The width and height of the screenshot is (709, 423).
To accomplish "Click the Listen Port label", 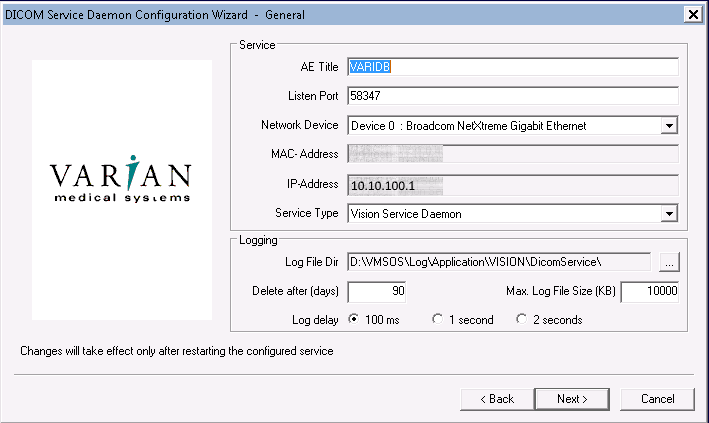I will (313, 96).
